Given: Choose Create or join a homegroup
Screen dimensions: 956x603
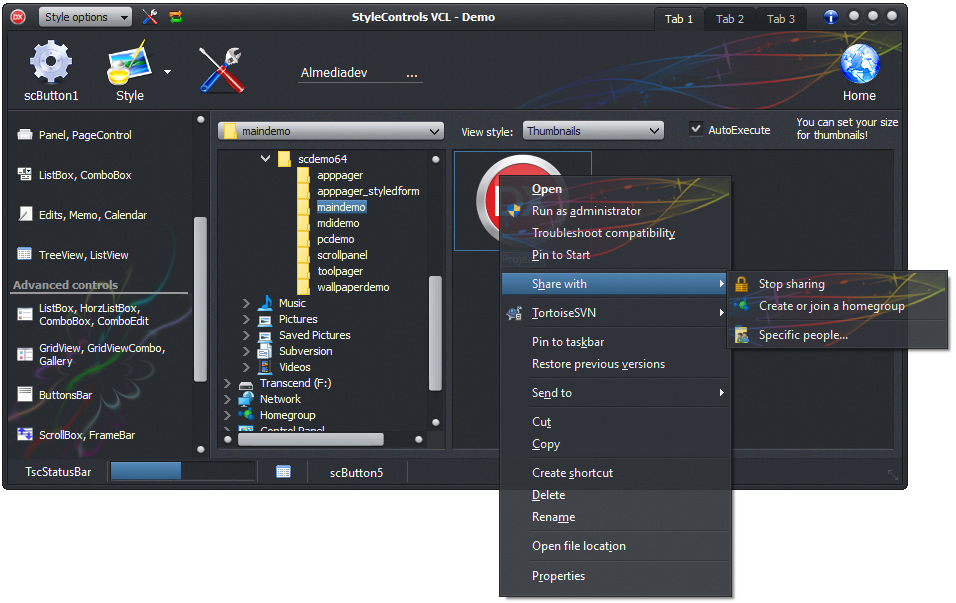Looking at the screenshot, I should [838, 306].
